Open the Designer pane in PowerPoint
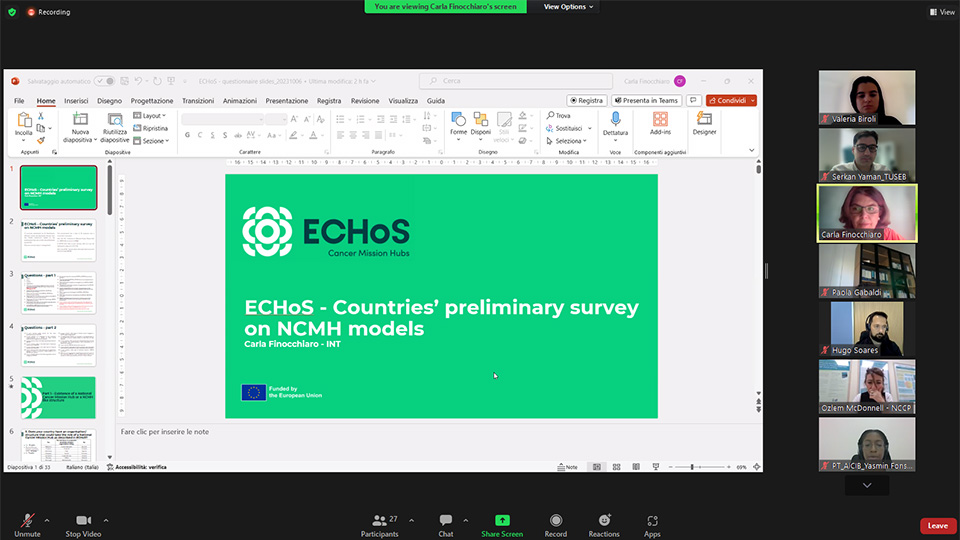This screenshot has width=960, height=540. (x=704, y=120)
